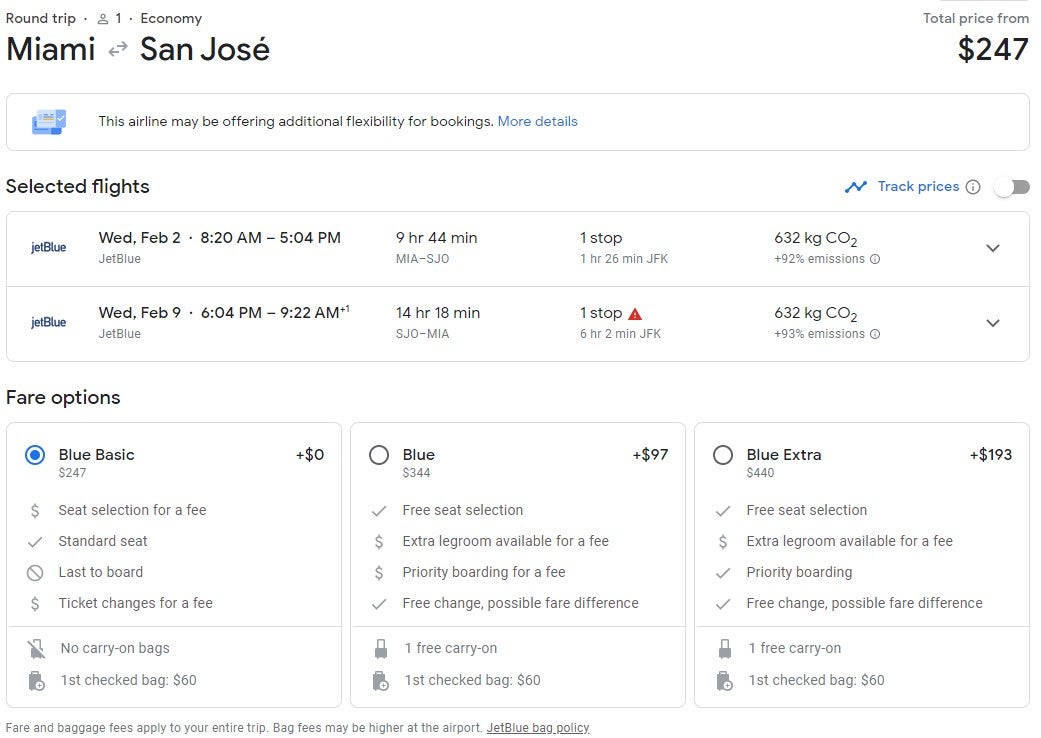The width and height of the screenshot is (1041, 738).
Task: Open +93% emissions info icon
Action: [875, 334]
